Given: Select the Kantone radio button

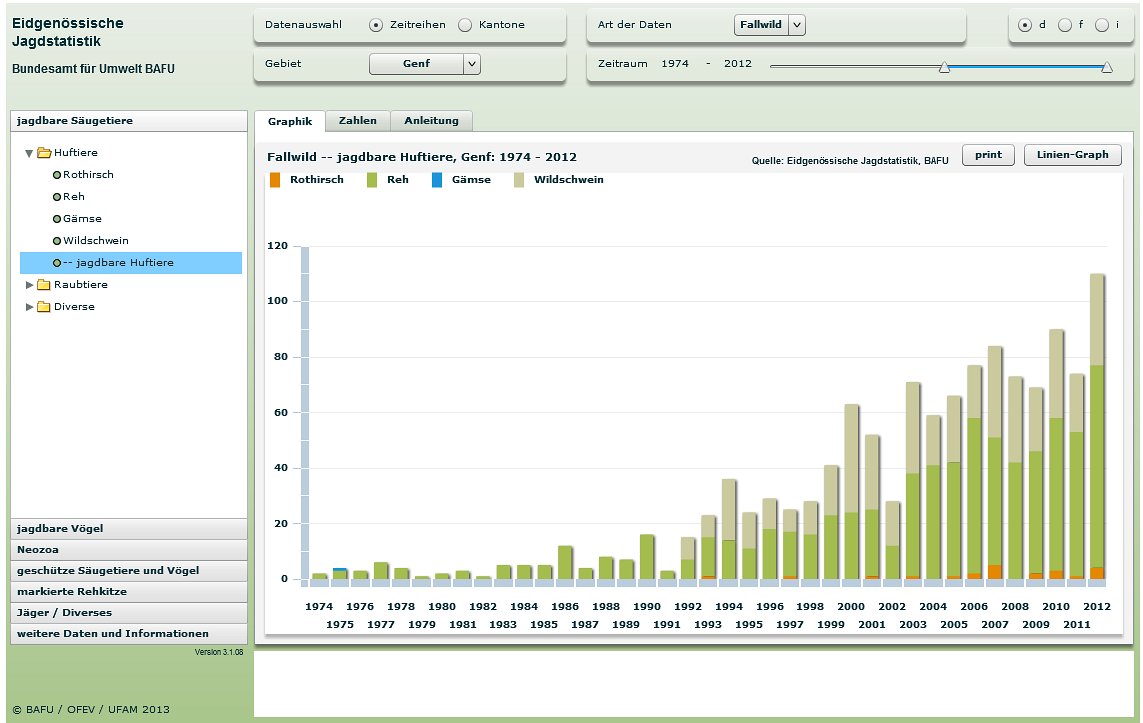Looking at the screenshot, I should pyautogui.click(x=465, y=25).
